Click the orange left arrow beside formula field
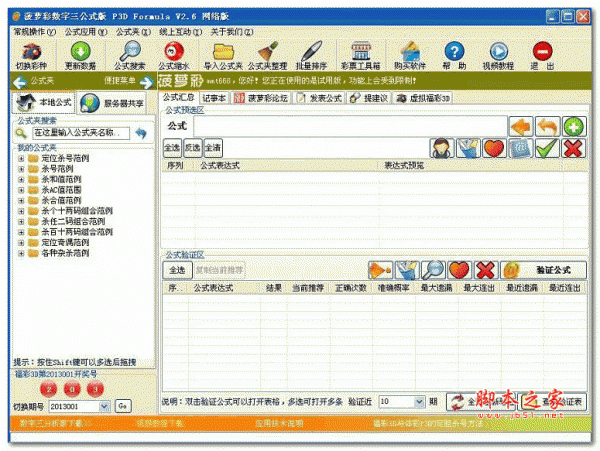Screen dimensions: 600x451 point(521,127)
